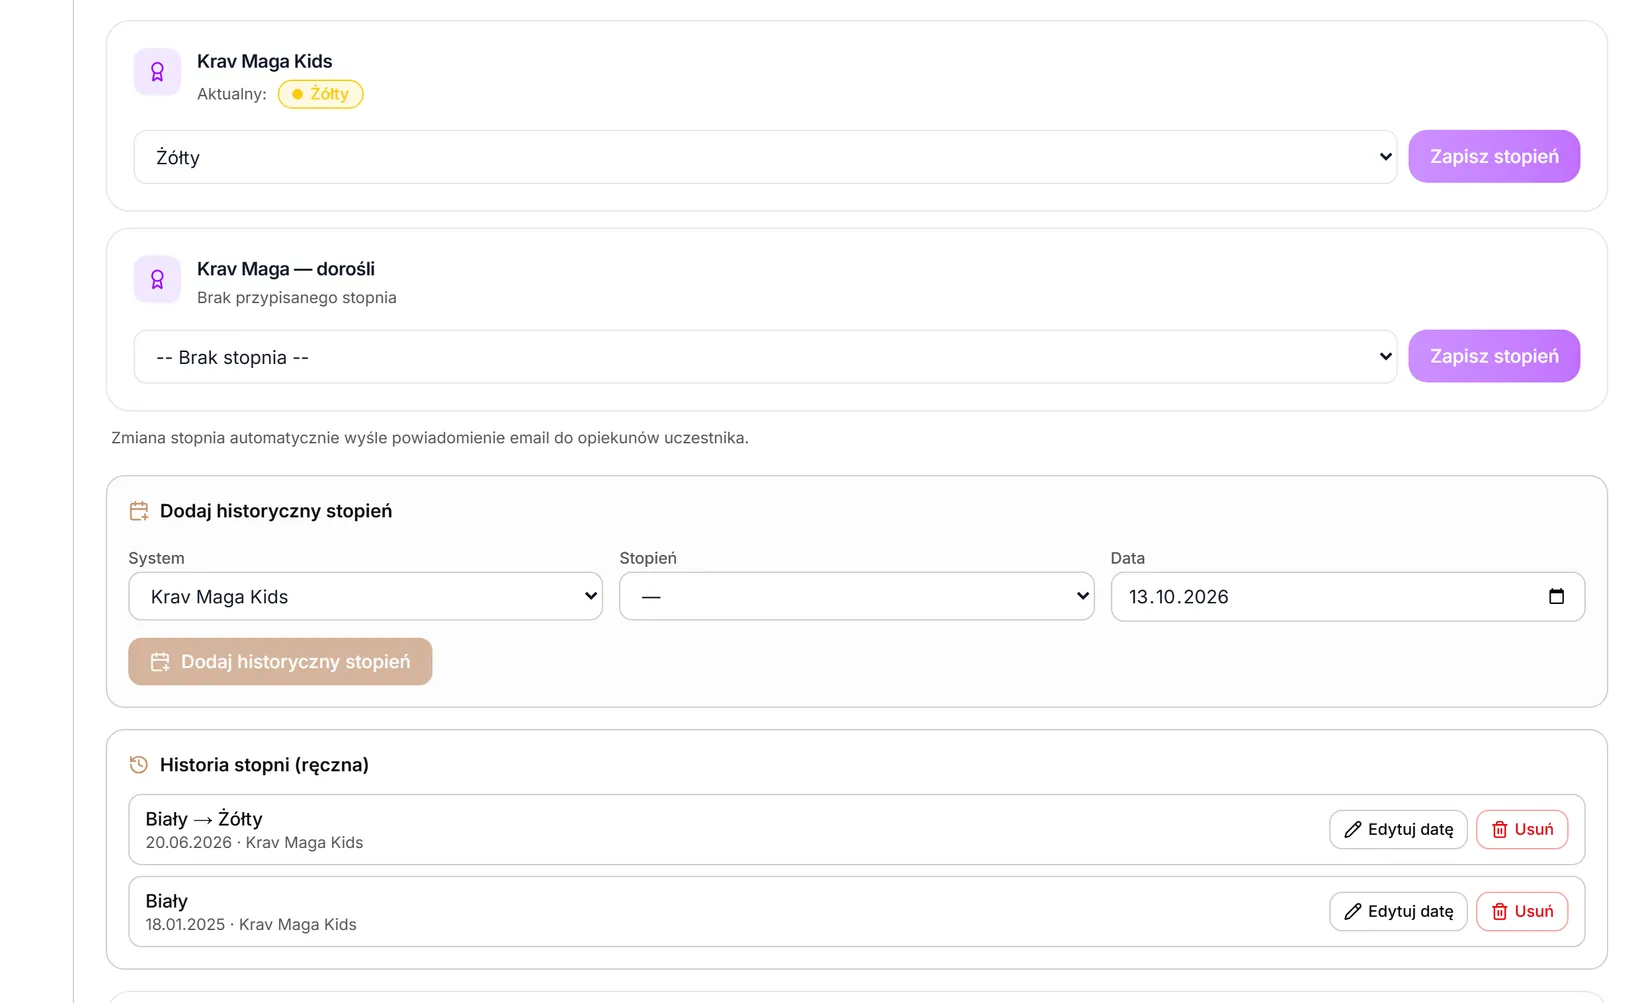
Task: Click the Krav Maga Kids badge icon
Action: click(x=157, y=72)
